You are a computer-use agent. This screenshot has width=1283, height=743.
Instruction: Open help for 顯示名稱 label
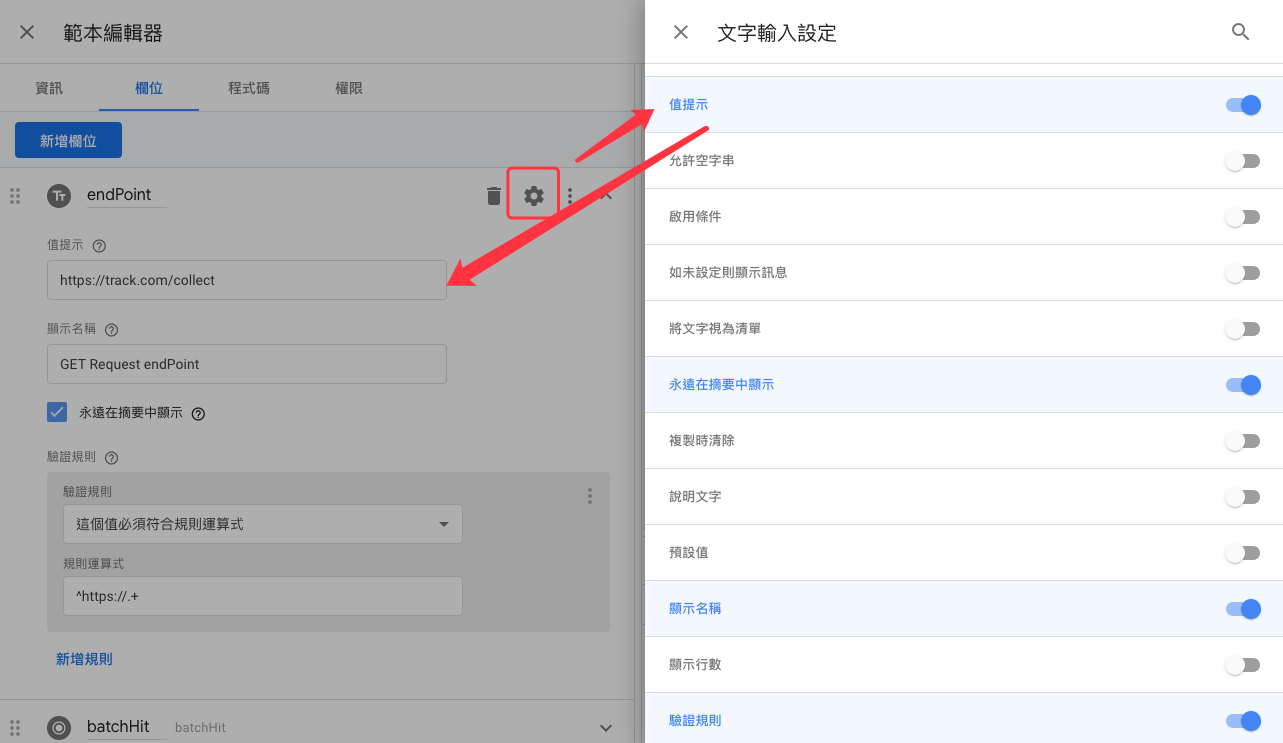pos(111,330)
